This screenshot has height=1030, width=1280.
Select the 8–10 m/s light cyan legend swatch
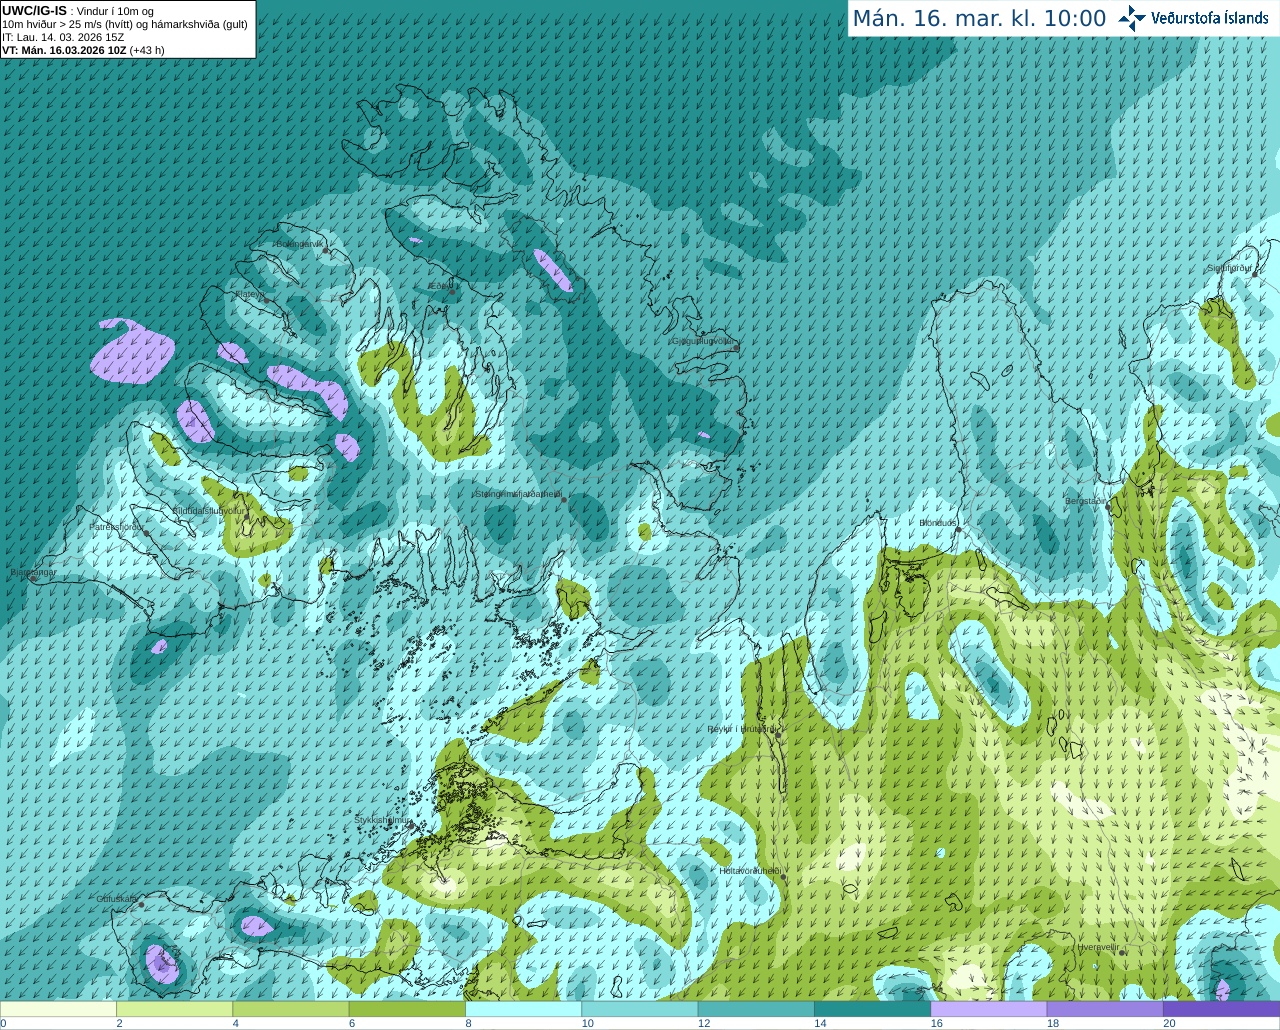[523, 1009]
